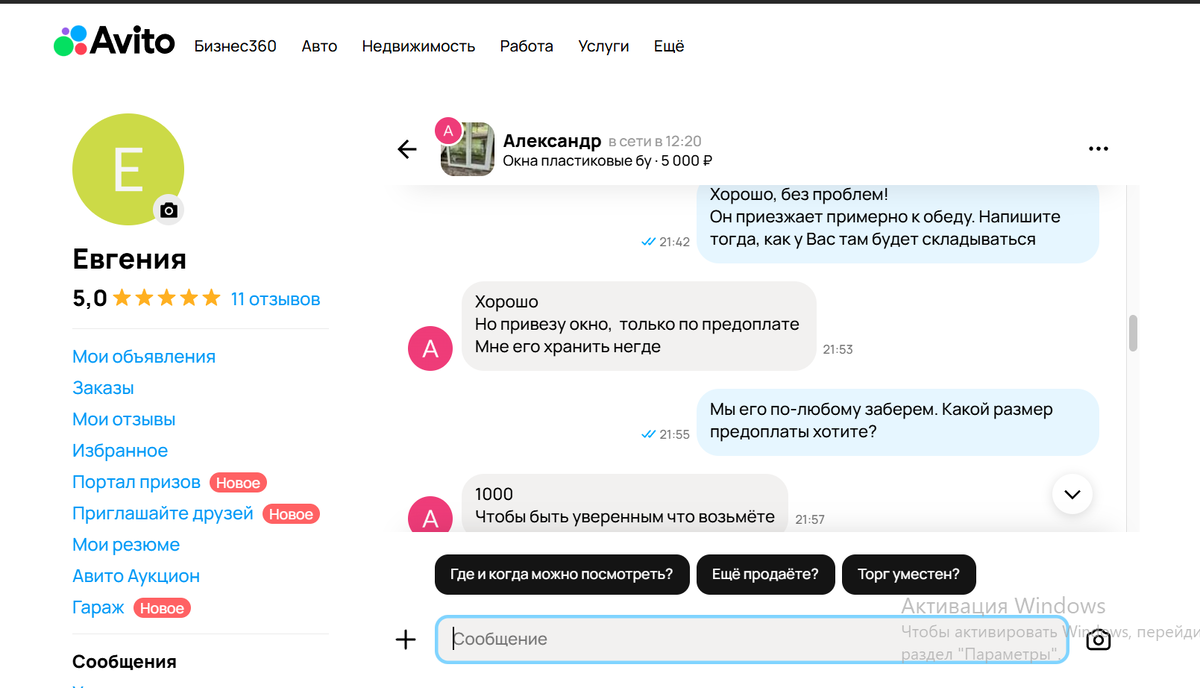Jump to newest messages with the down chevron

coord(1072,494)
